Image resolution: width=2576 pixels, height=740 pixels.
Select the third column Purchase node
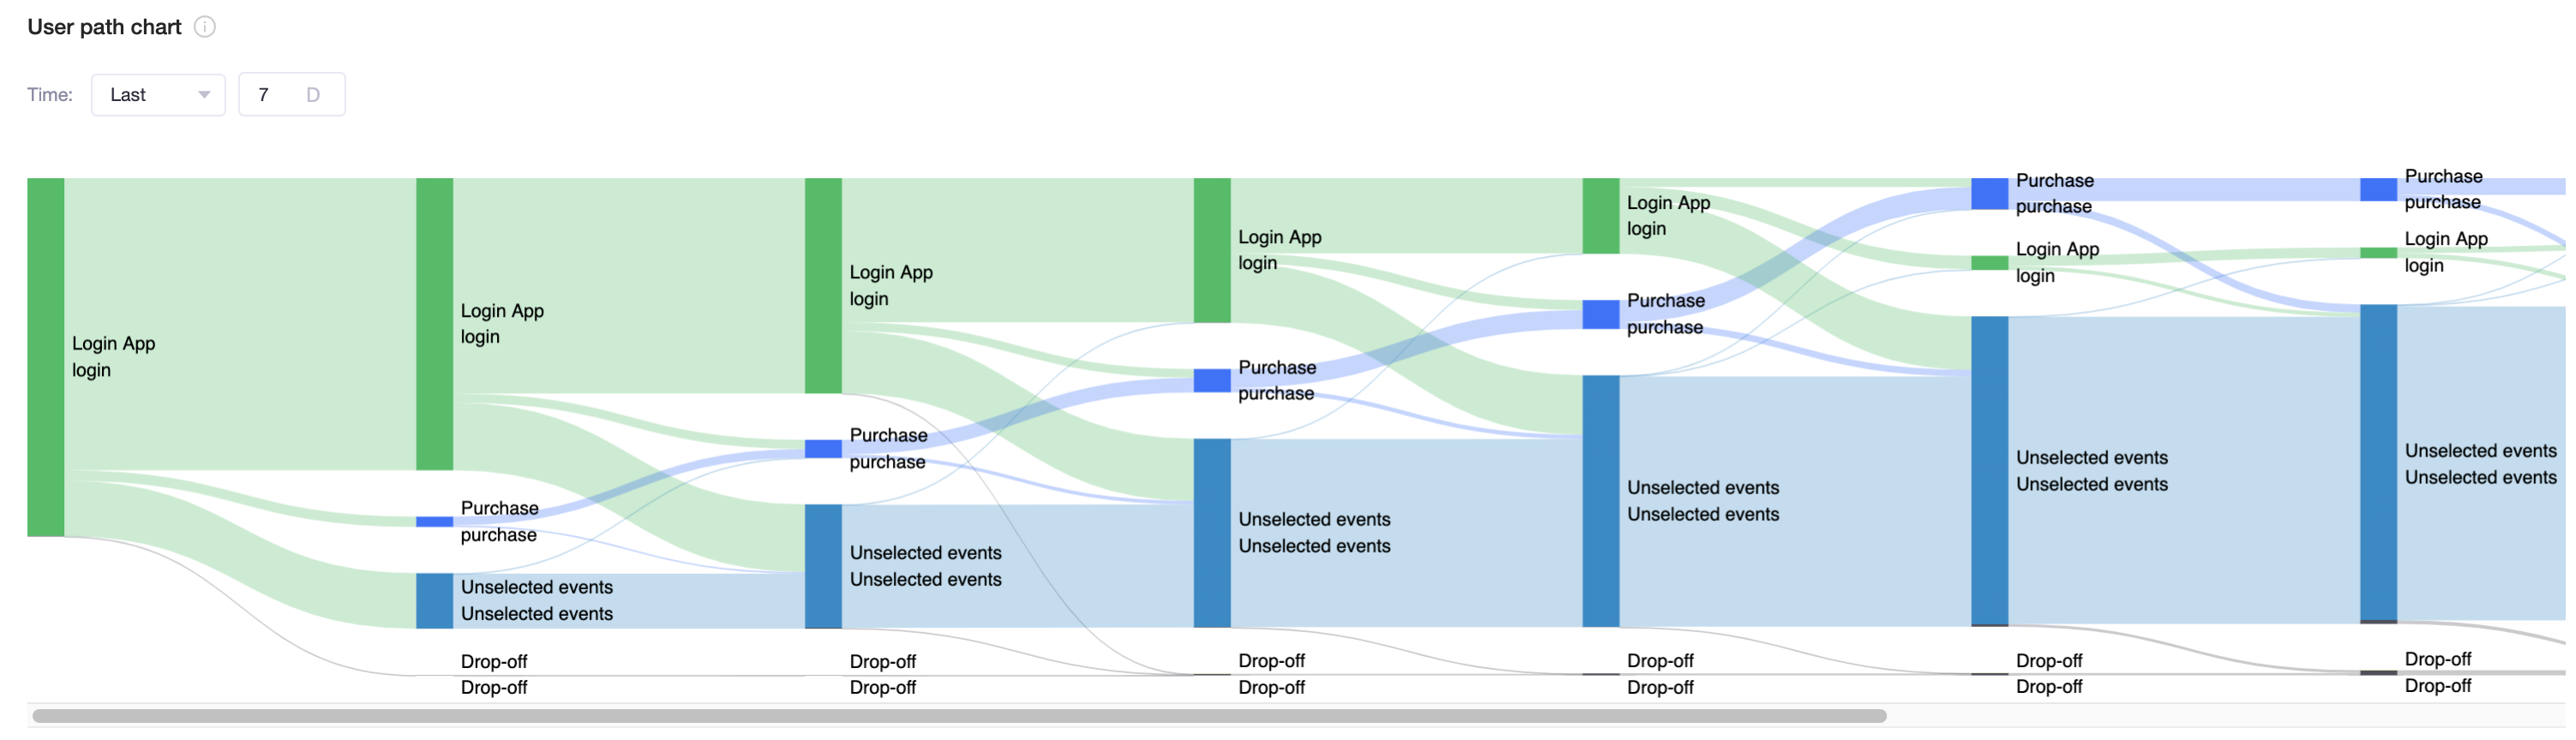[823, 449]
